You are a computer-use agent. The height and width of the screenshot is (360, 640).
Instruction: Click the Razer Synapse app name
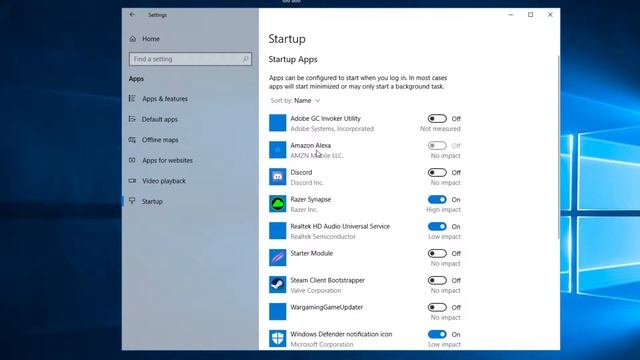[x=311, y=199]
